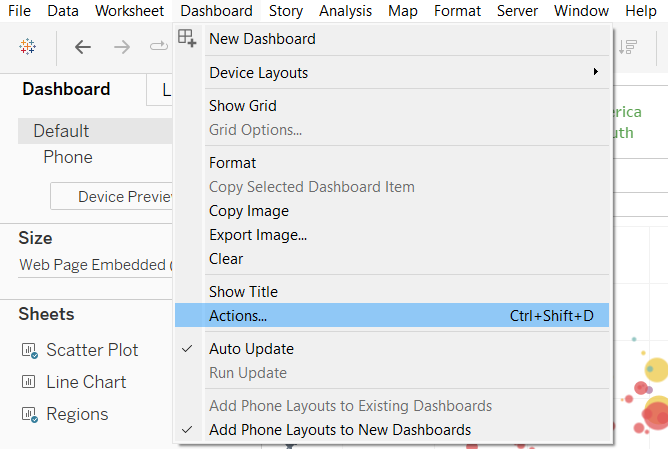
Task: Click the Tableau logo icon in toolbar
Action: coord(28,47)
